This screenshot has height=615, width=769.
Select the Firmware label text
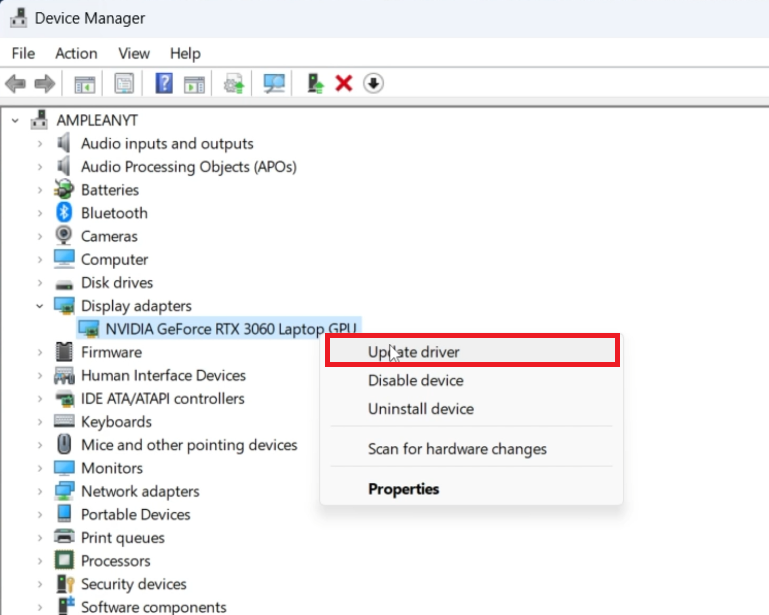[x=111, y=352]
